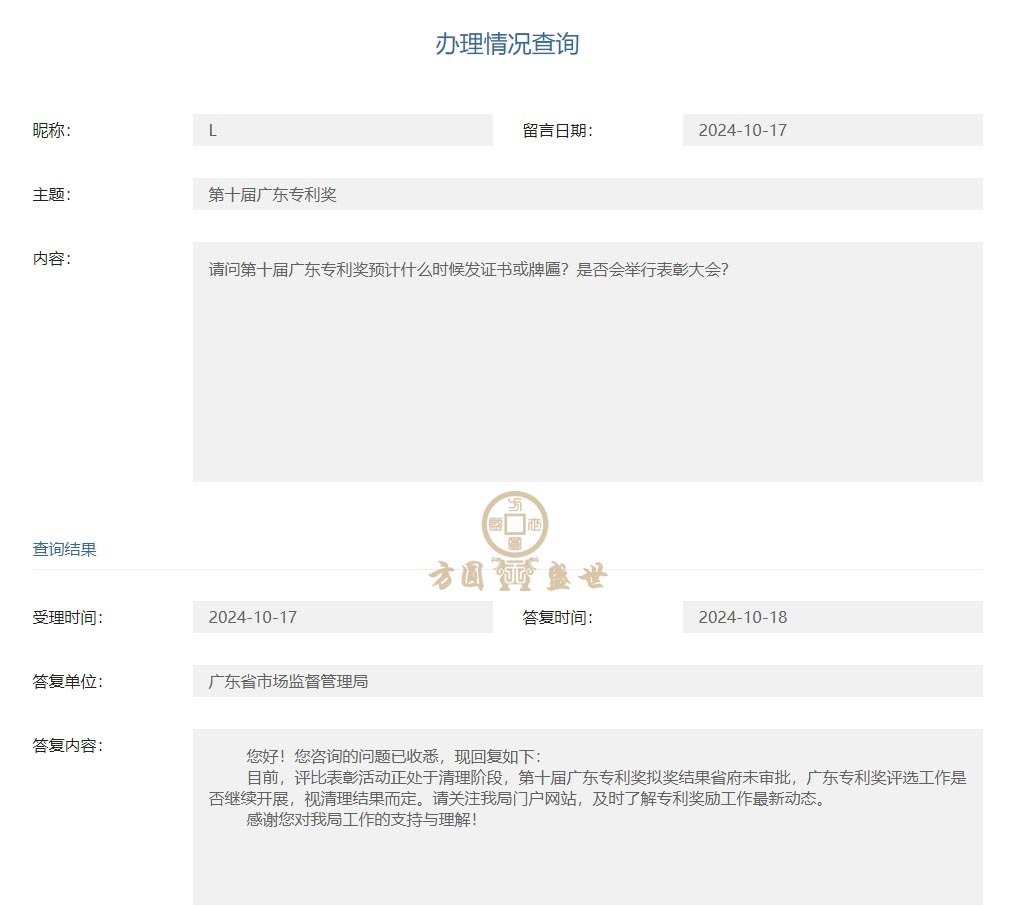Click the 办理情况查询 page title
Viewport: 1036px width, 905px height.
coord(507,44)
